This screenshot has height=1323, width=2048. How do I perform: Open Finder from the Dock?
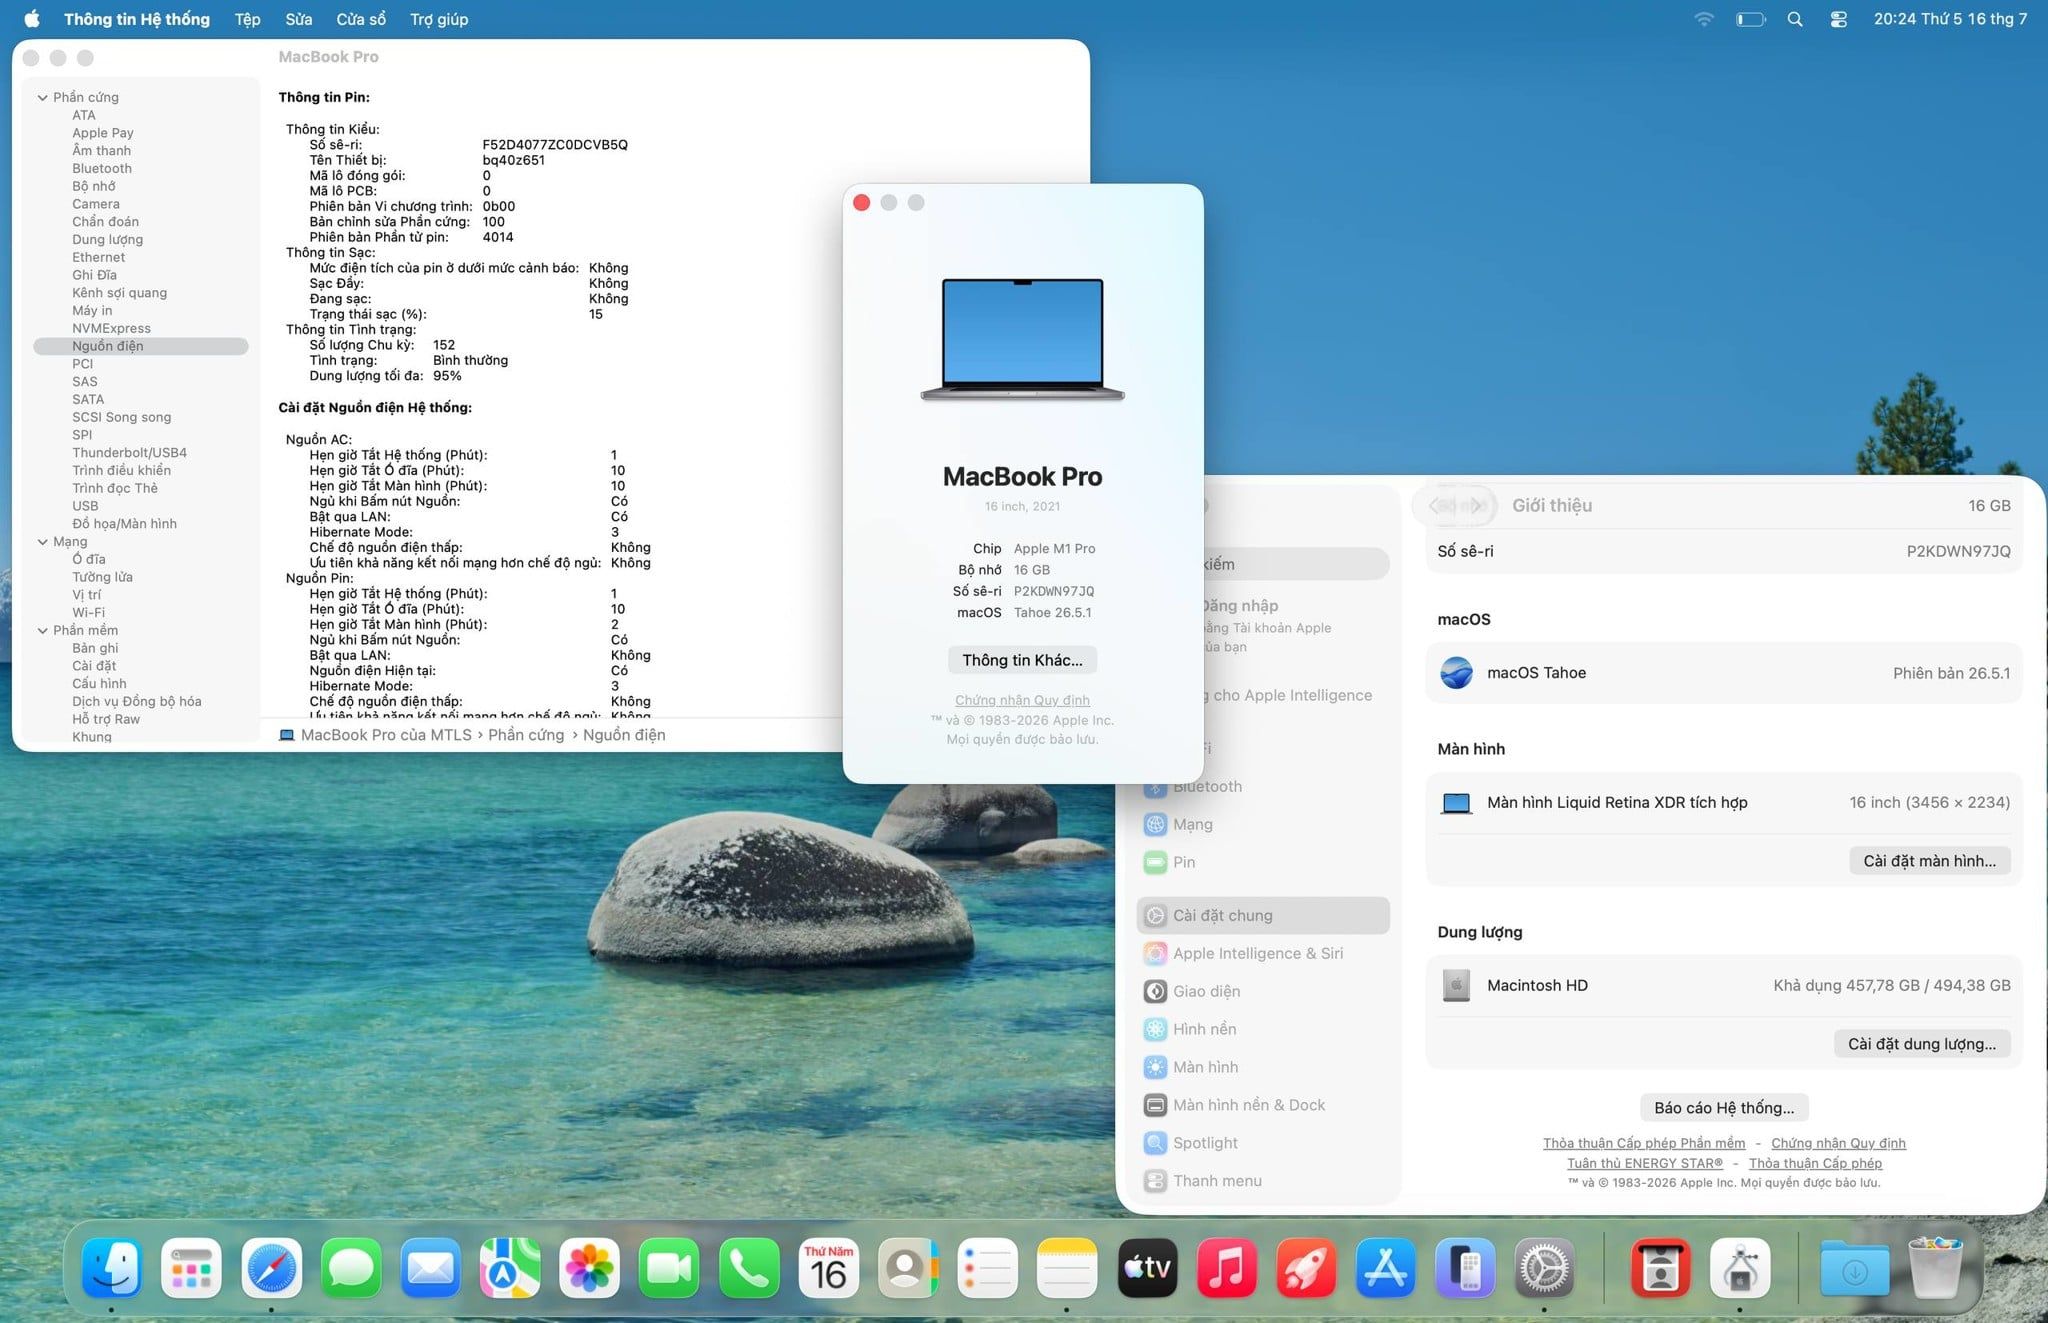[x=111, y=1268]
